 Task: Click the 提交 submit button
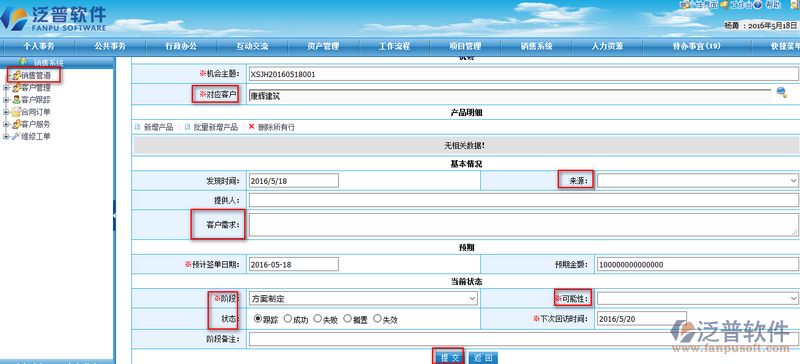[449, 358]
